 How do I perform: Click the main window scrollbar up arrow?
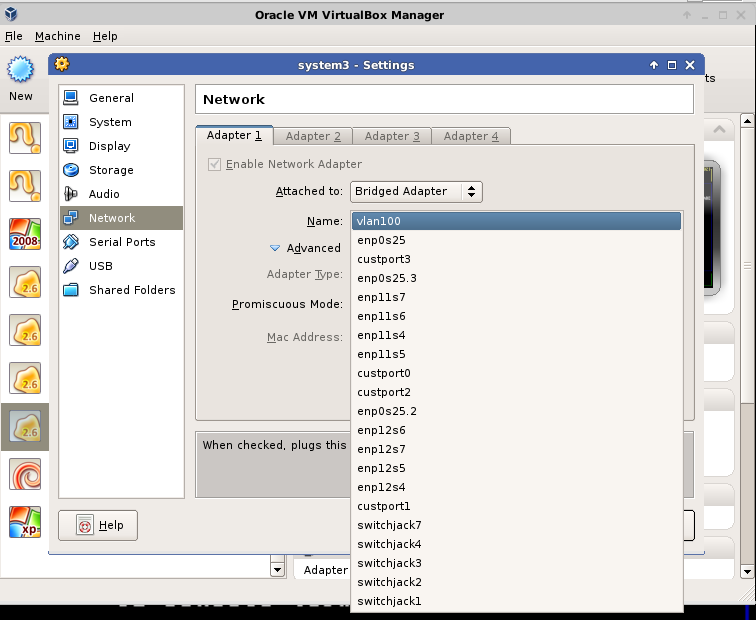[747, 121]
